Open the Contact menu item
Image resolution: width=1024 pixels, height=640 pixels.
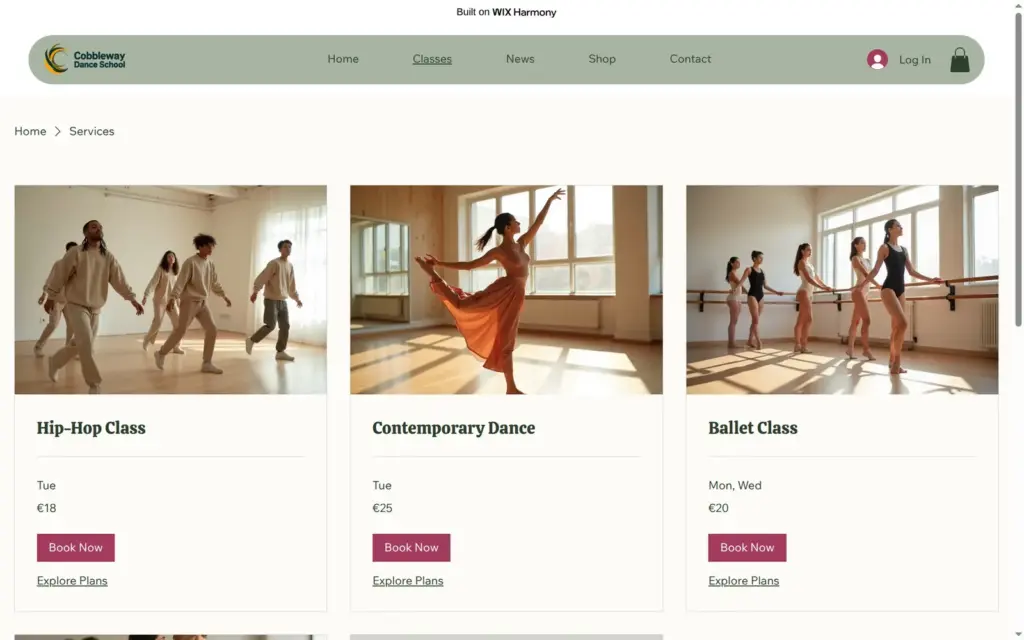690,59
